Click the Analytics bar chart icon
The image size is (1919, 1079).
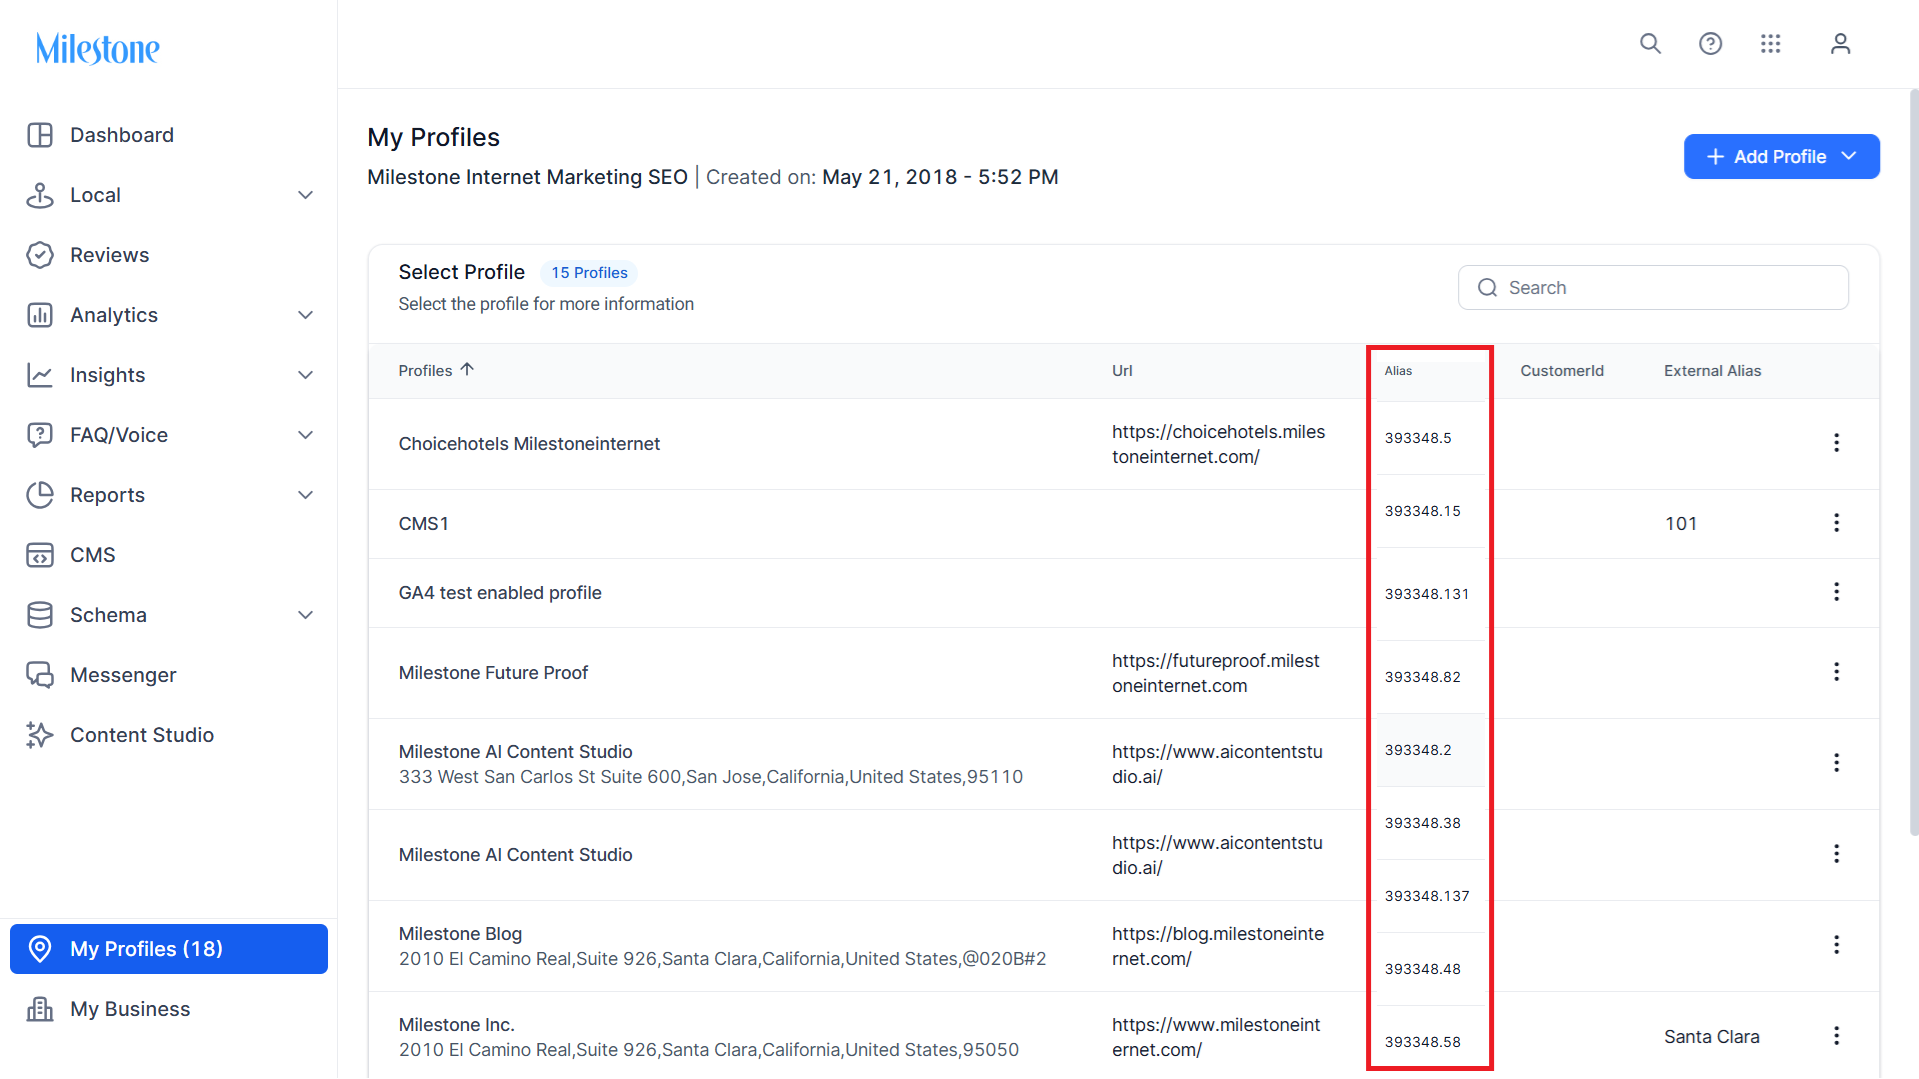(40, 315)
